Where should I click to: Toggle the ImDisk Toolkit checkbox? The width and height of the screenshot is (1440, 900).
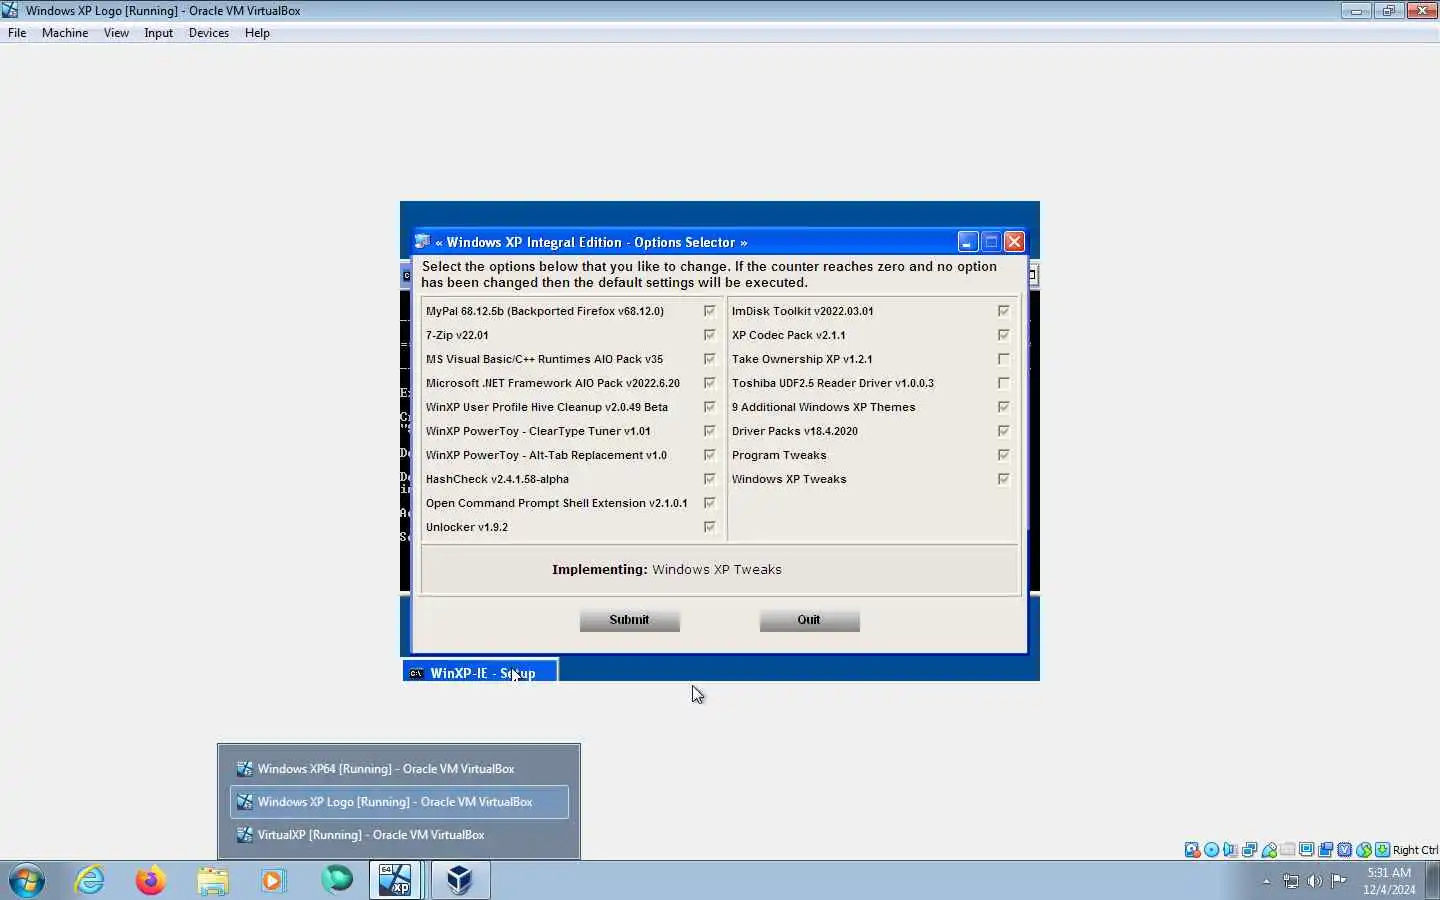pos(1003,311)
